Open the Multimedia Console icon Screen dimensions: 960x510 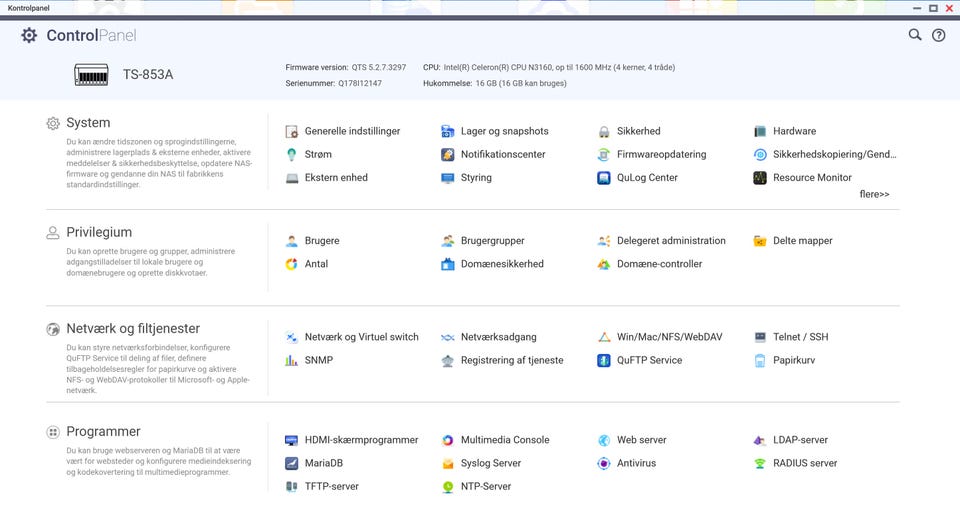(x=448, y=440)
